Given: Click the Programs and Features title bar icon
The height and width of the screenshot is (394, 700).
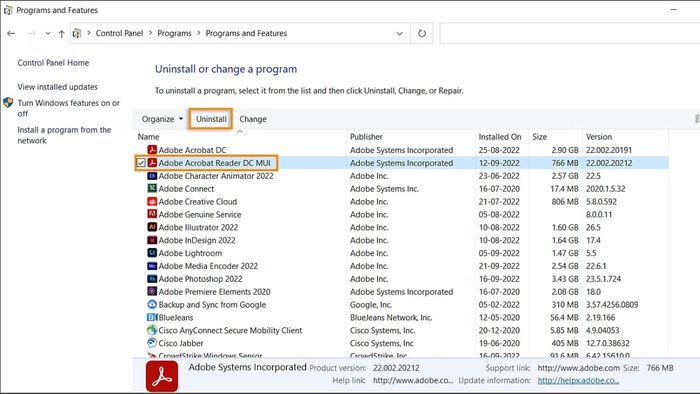Looking at the screenshot, I should (8, 10).
